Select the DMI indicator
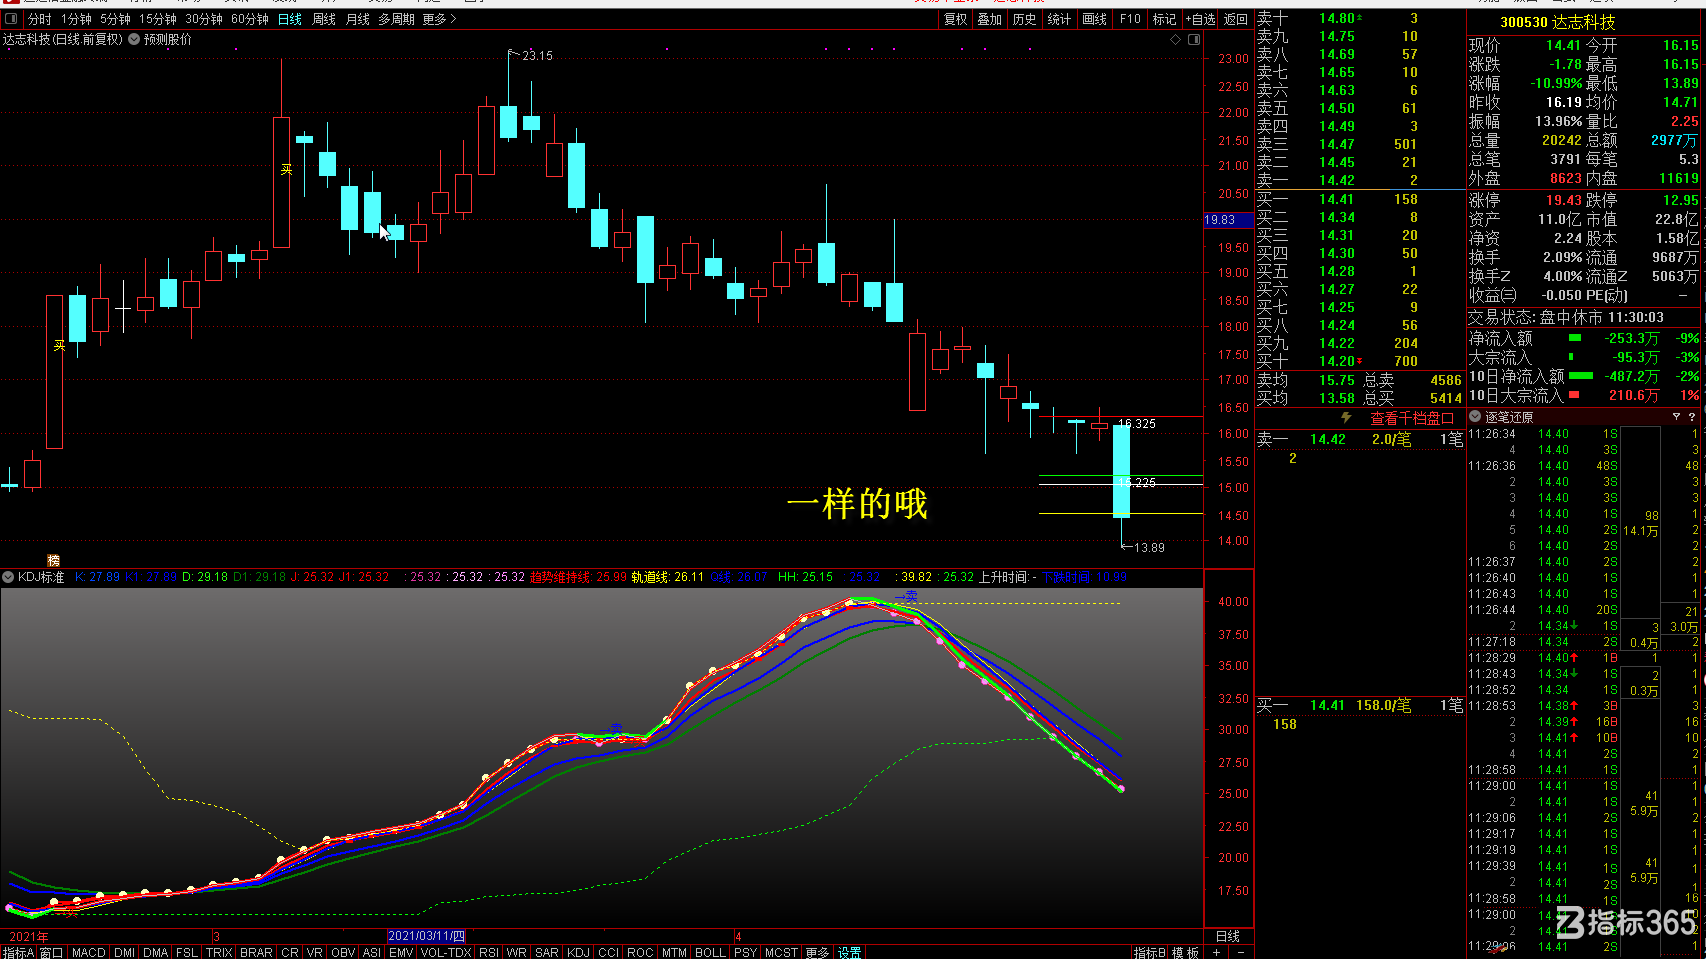Screen dimensions: 1706x959 click(124, 952)
